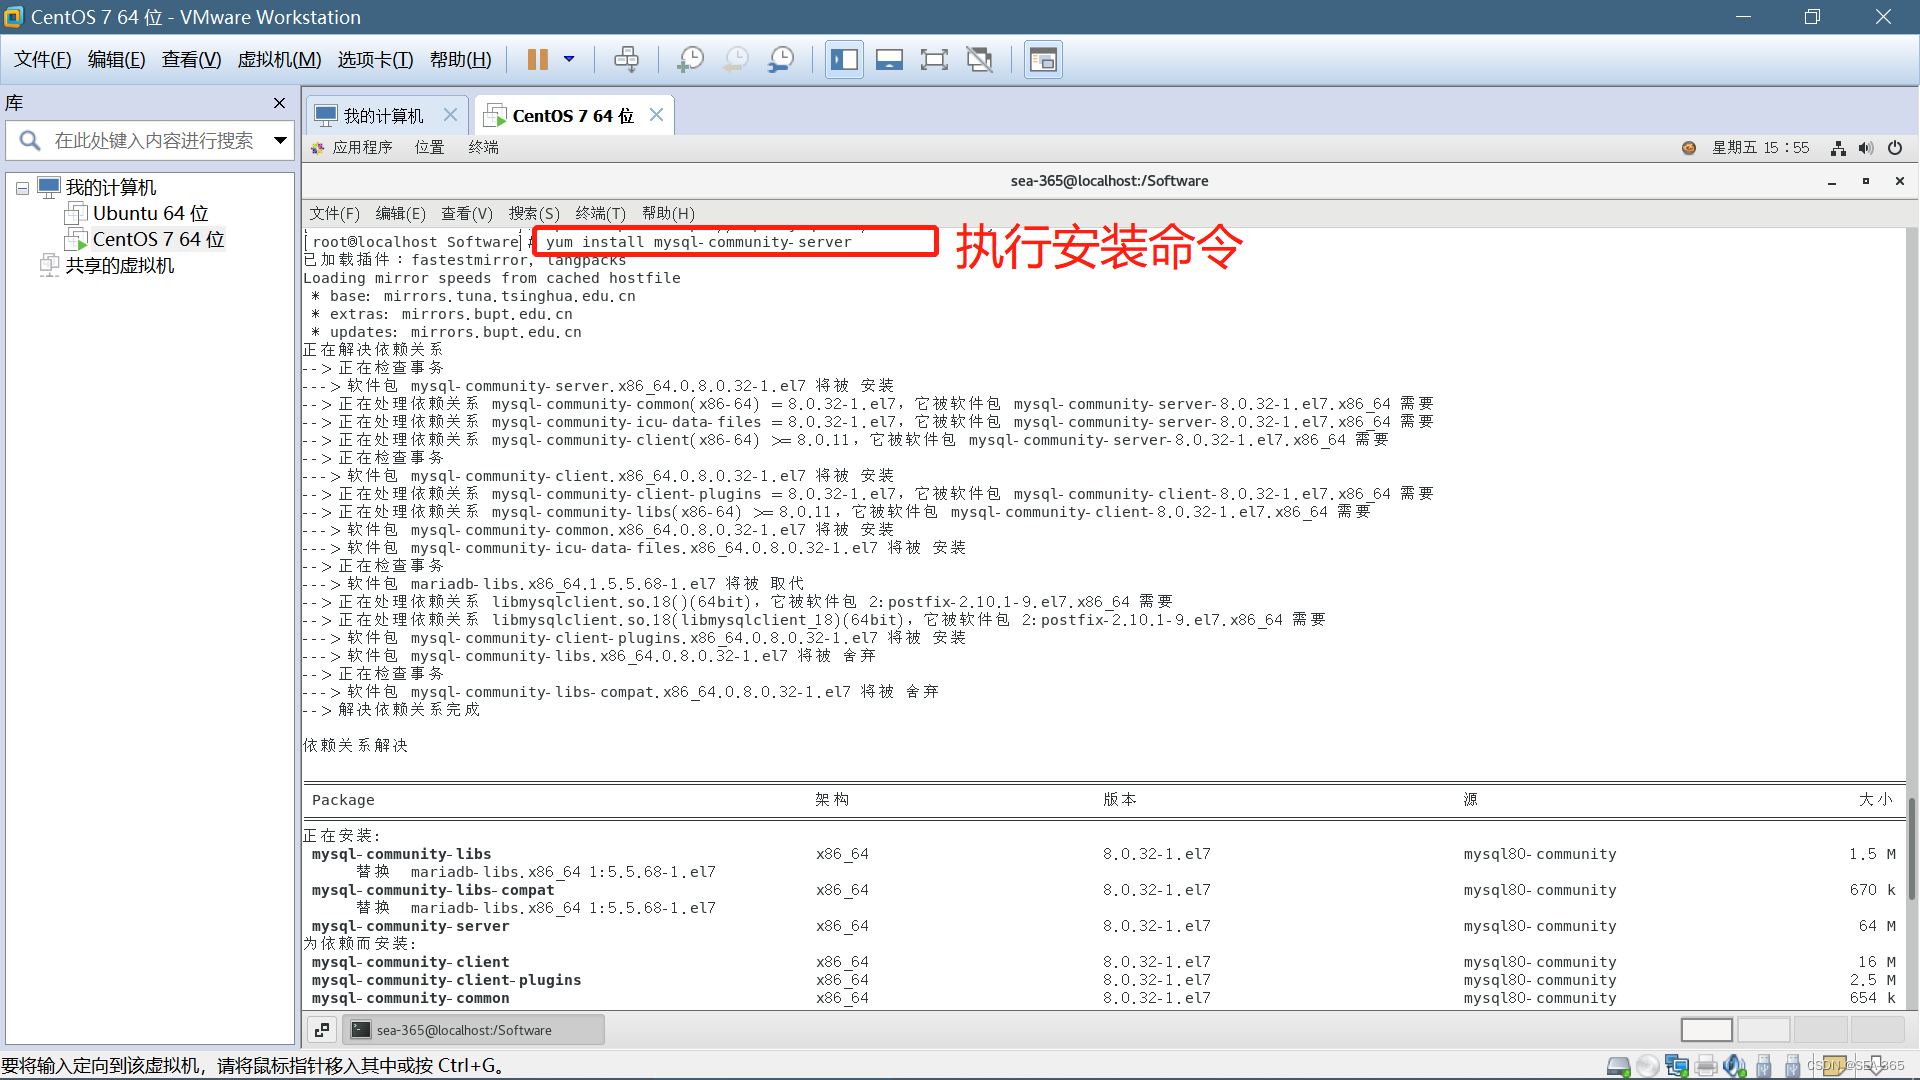The image size is (1920, 1080).
Task: Click the GNOME notification tray icon
Action: [x=1689, y=148]
